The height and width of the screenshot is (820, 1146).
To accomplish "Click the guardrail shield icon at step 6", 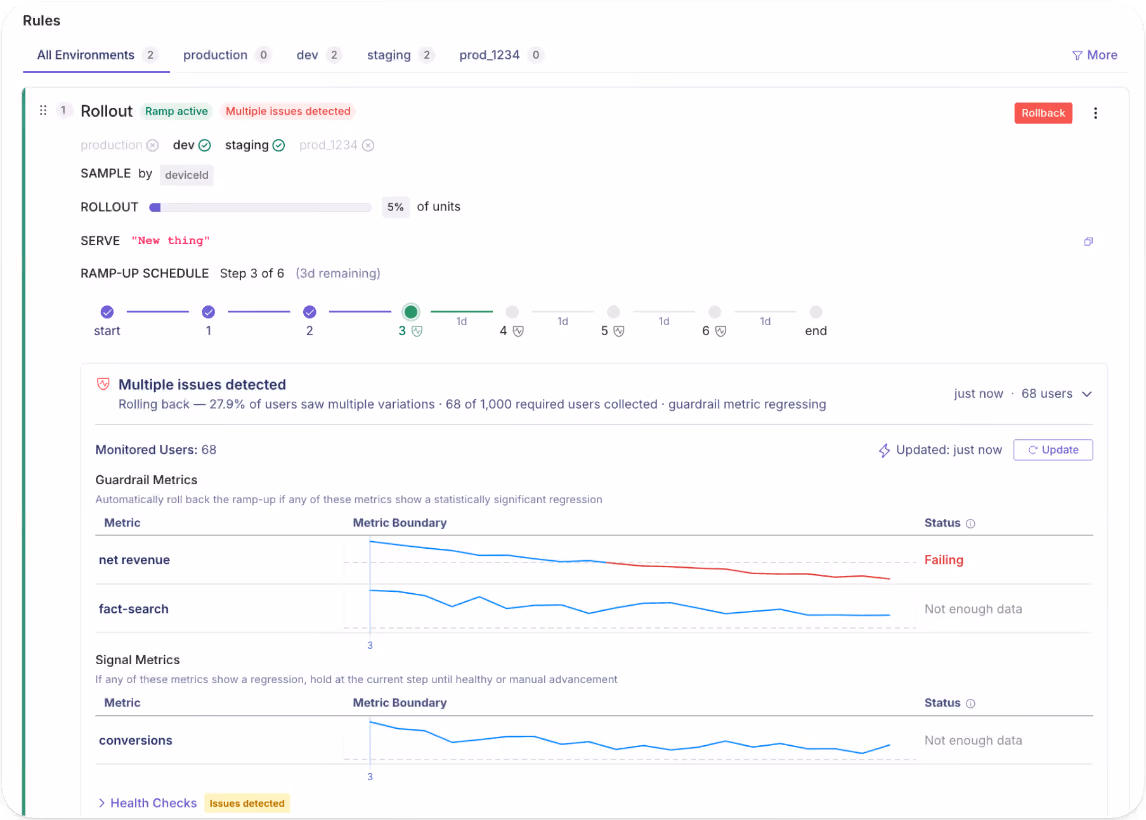I will pyautogui.click(x=721, y=331).
